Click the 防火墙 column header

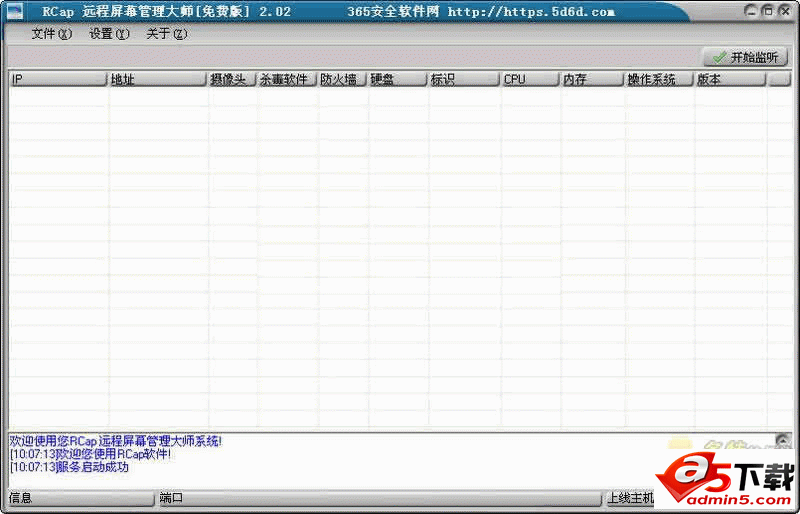click(342, 80)
